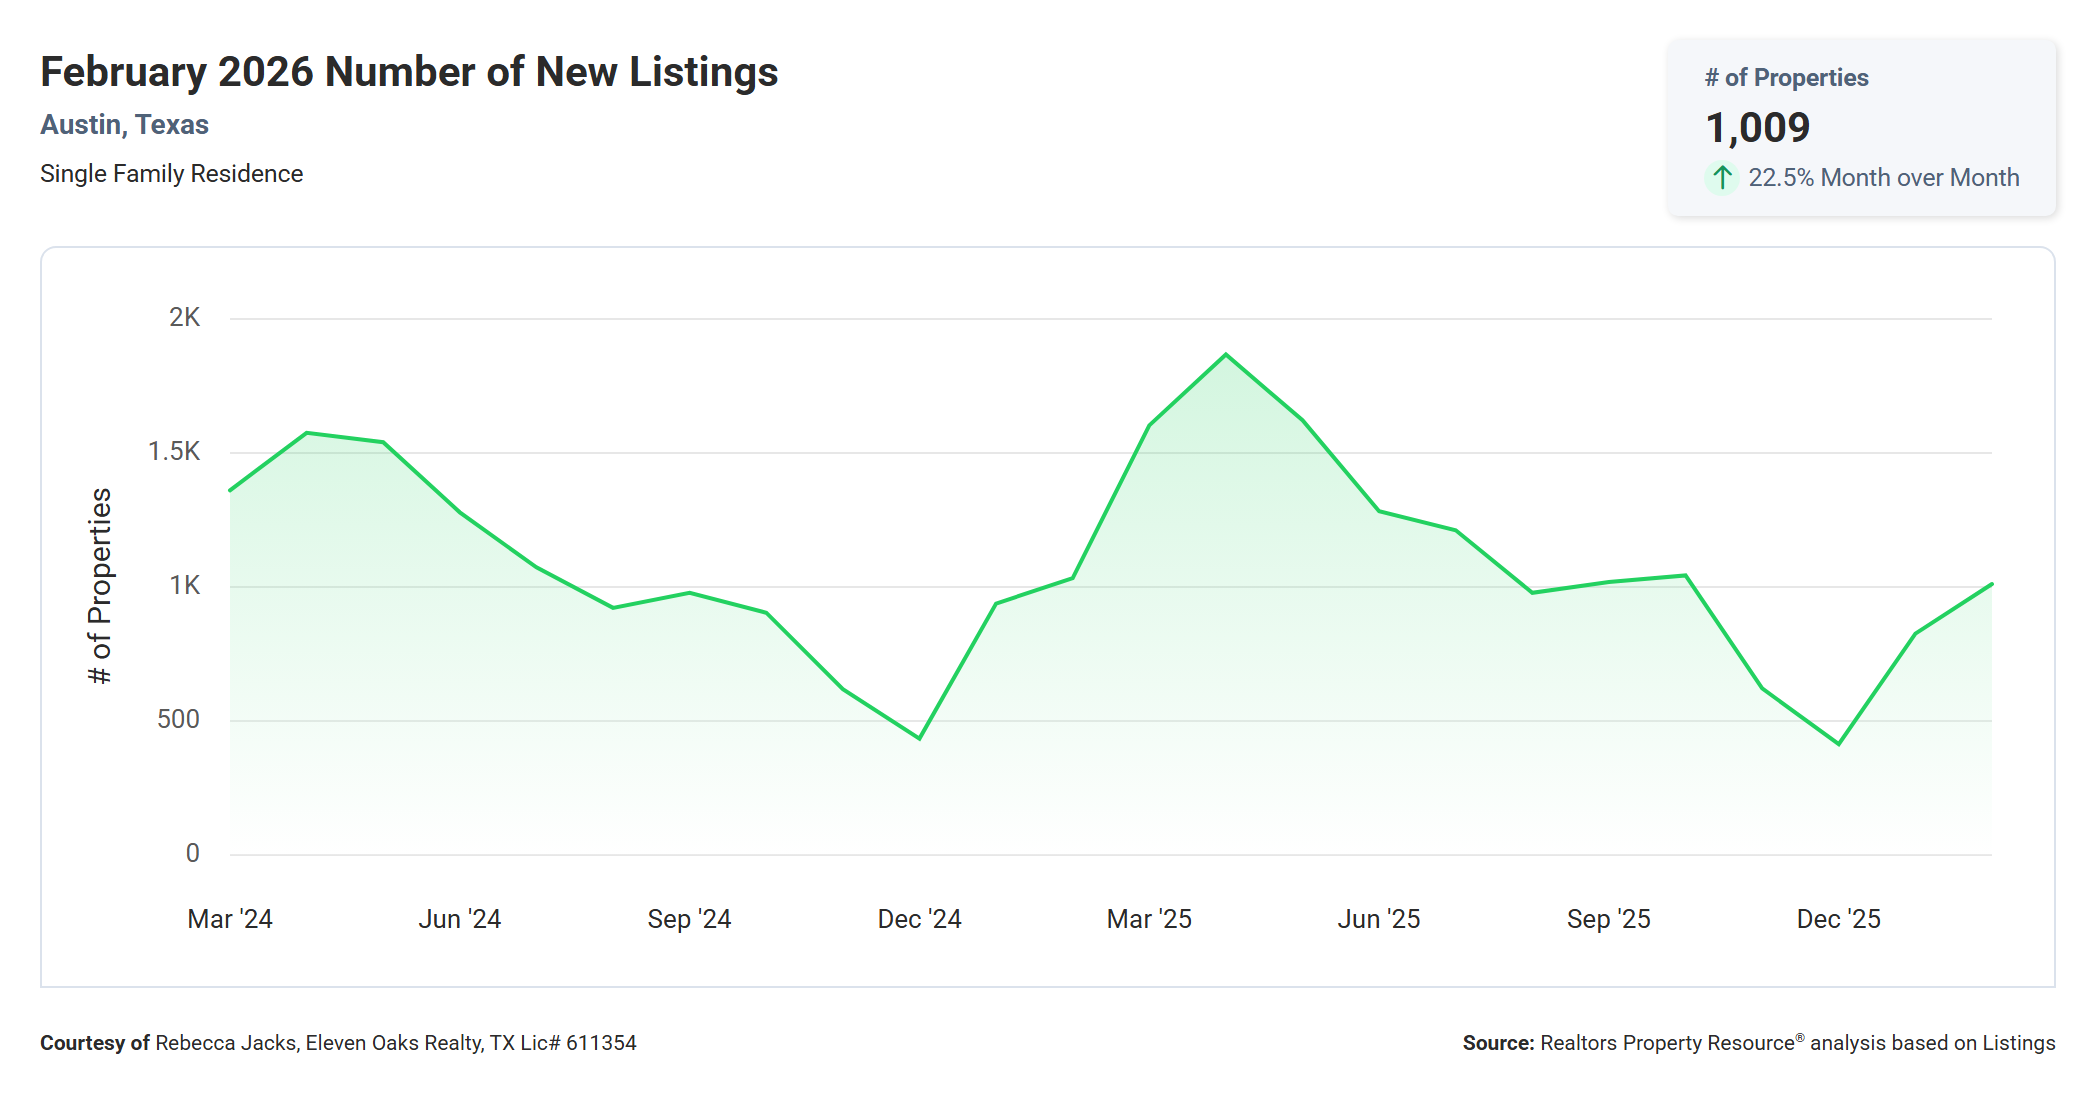Click the Dec '25 x-axis label
Viewport: 2096px width, 1100px height.
point(1838,919)
